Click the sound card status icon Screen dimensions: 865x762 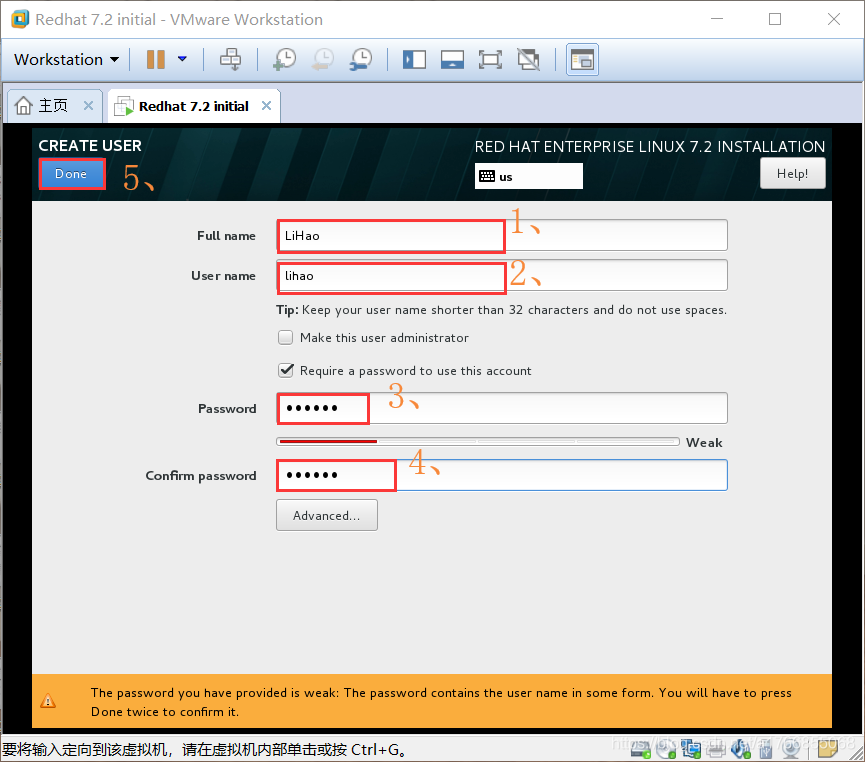pos(740,748)
